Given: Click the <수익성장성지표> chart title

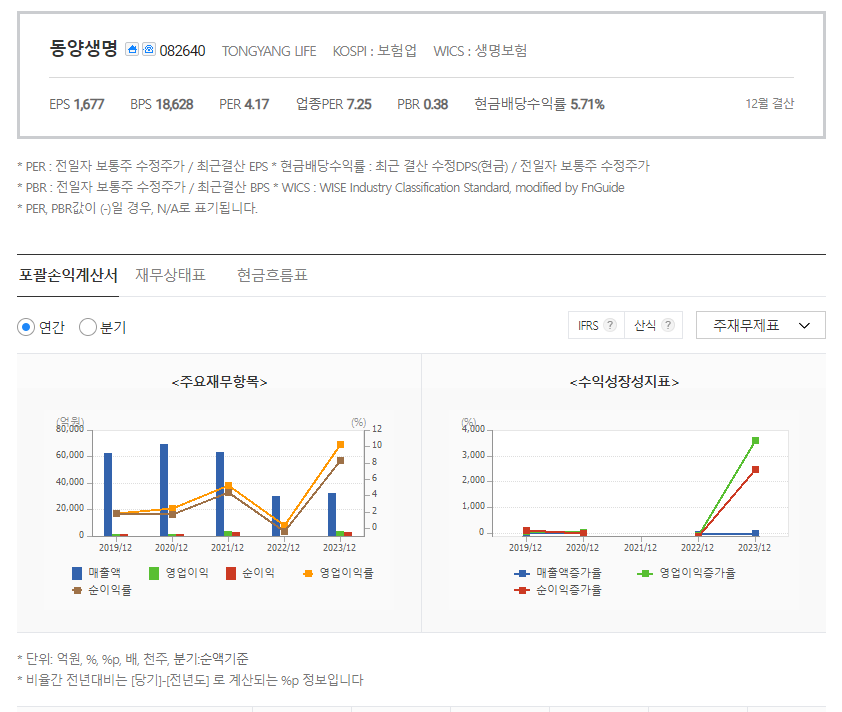Looking at the screenshot, I should (x=624, y=382).
